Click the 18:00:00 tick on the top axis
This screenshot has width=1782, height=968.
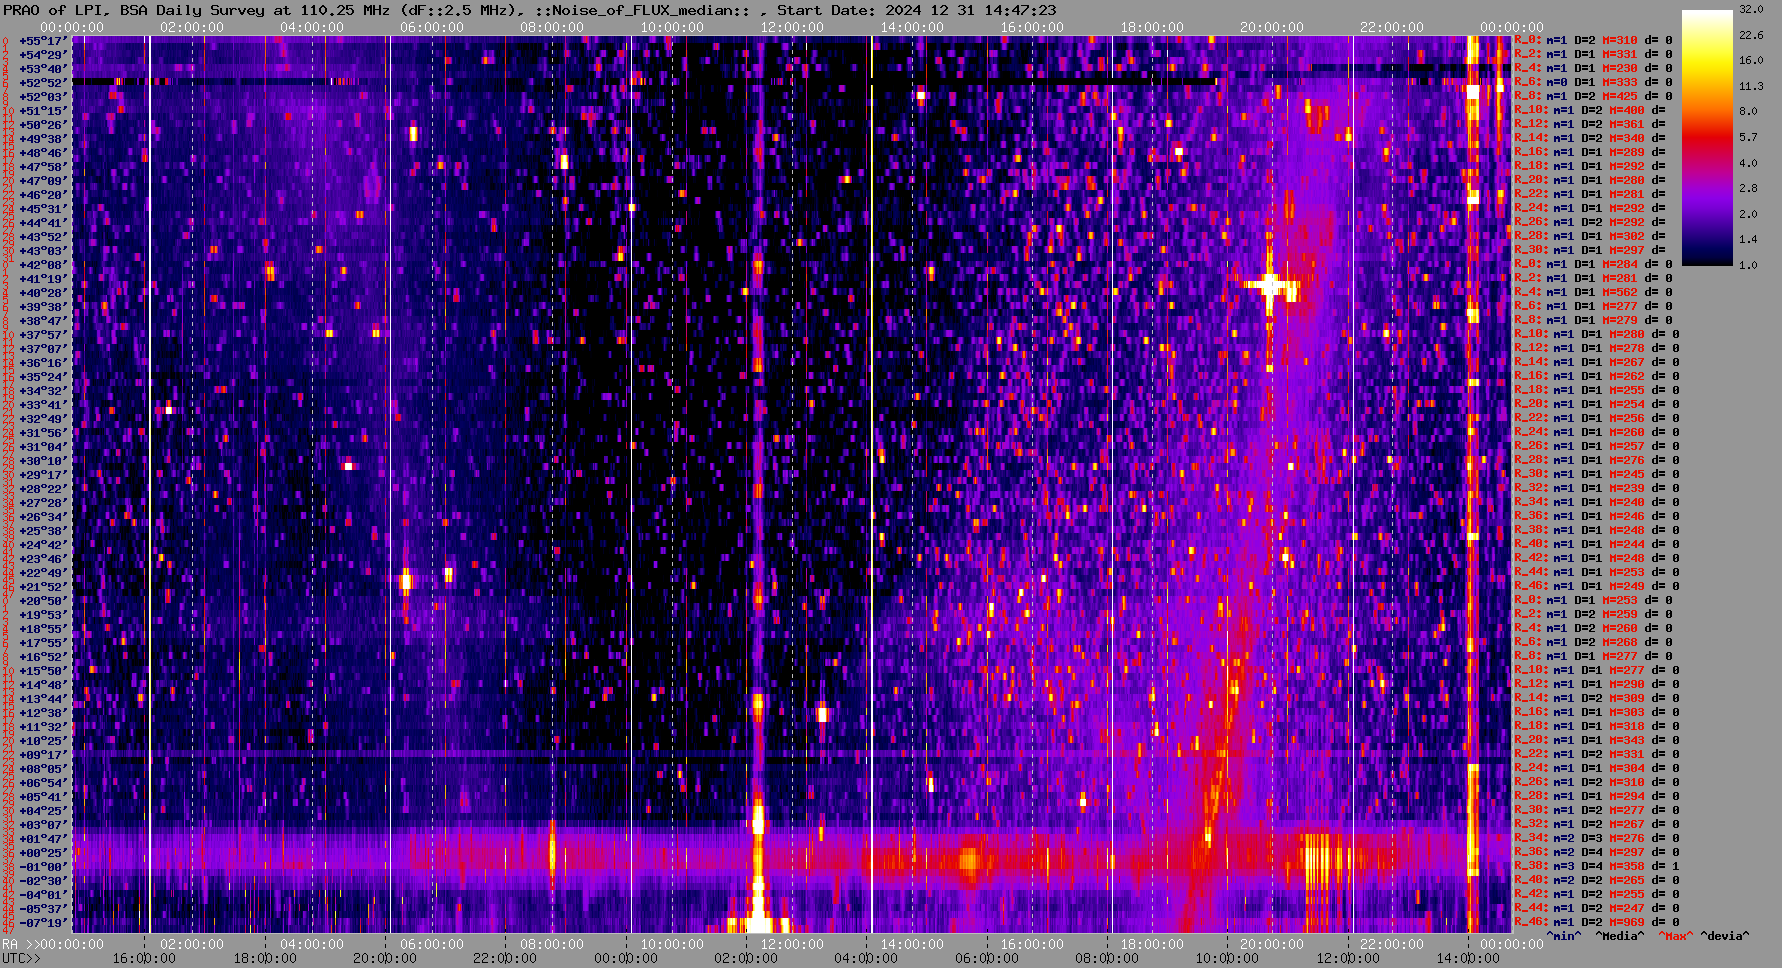coord(1152,27)
